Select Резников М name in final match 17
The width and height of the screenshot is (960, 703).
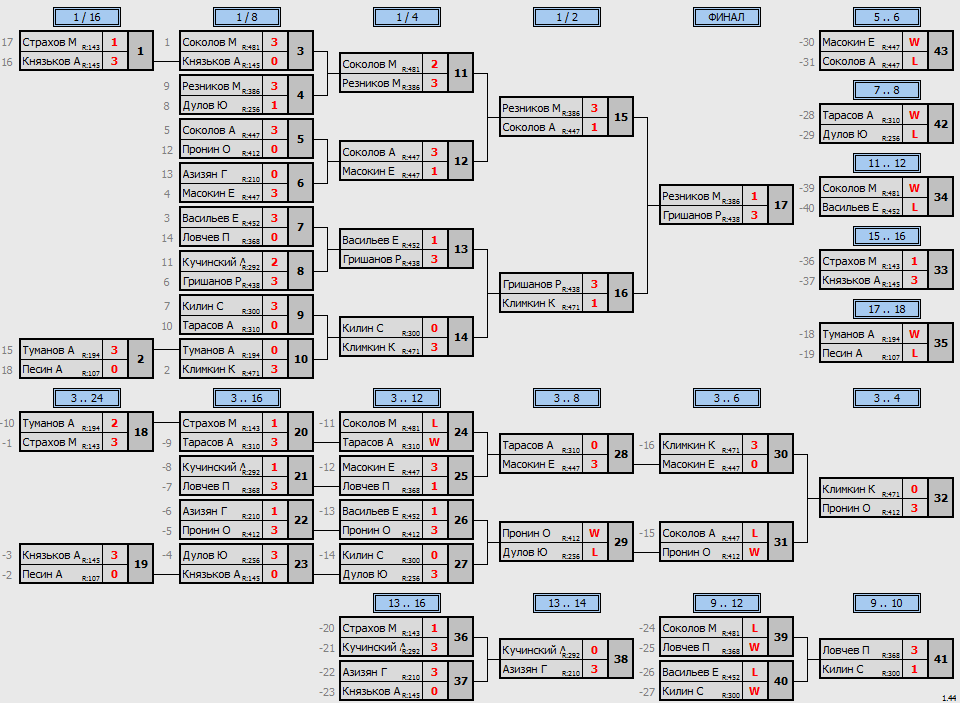(x=691, y=196)
